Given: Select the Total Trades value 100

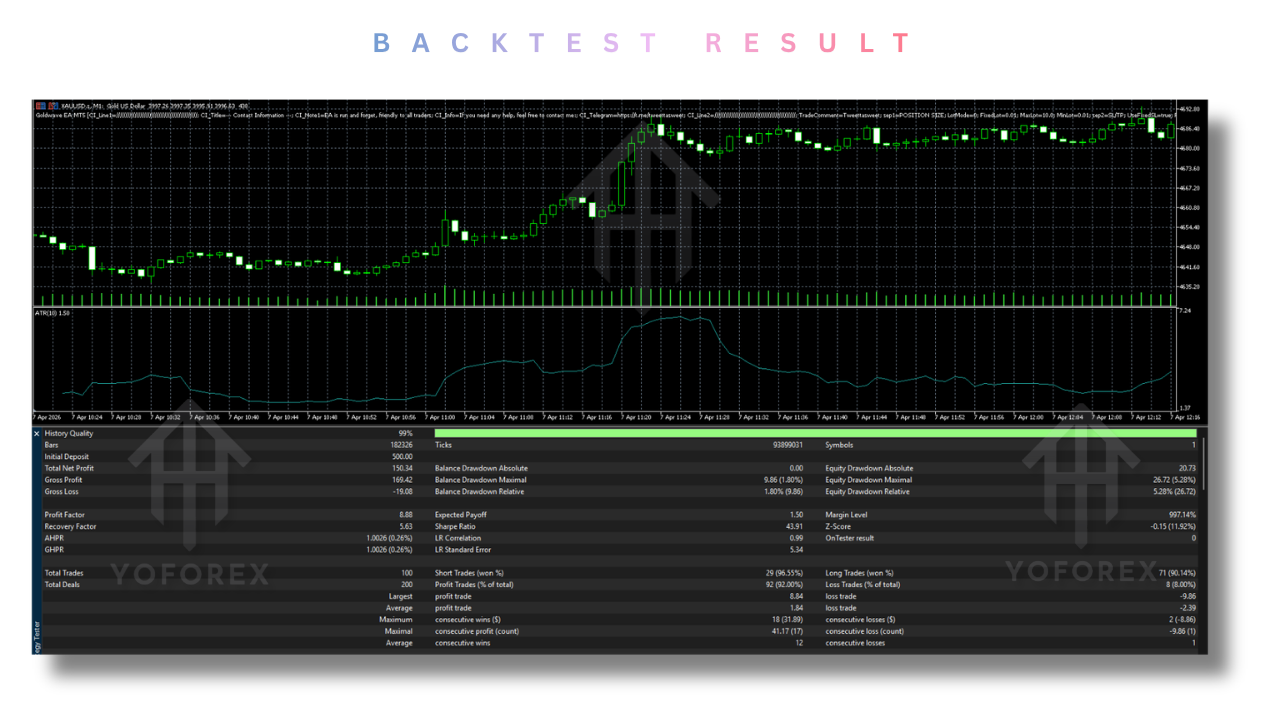Looking at the screenshot, I should pyautogui.click(x=407, y=573).
